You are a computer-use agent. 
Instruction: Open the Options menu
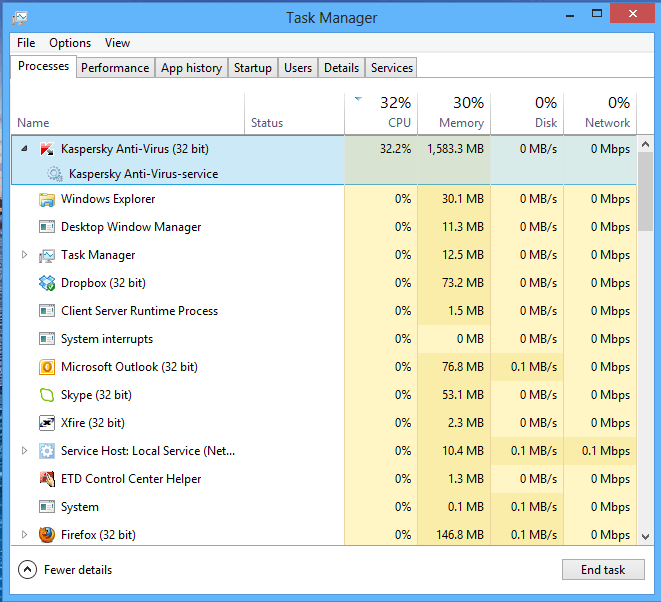point(70,43)
